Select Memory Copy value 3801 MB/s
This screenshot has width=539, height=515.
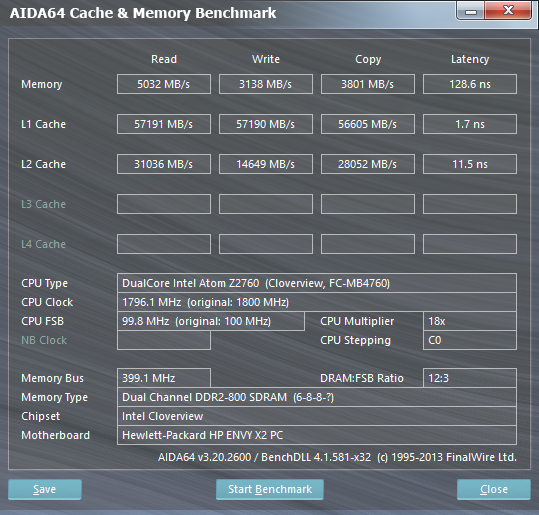[368, 84]
